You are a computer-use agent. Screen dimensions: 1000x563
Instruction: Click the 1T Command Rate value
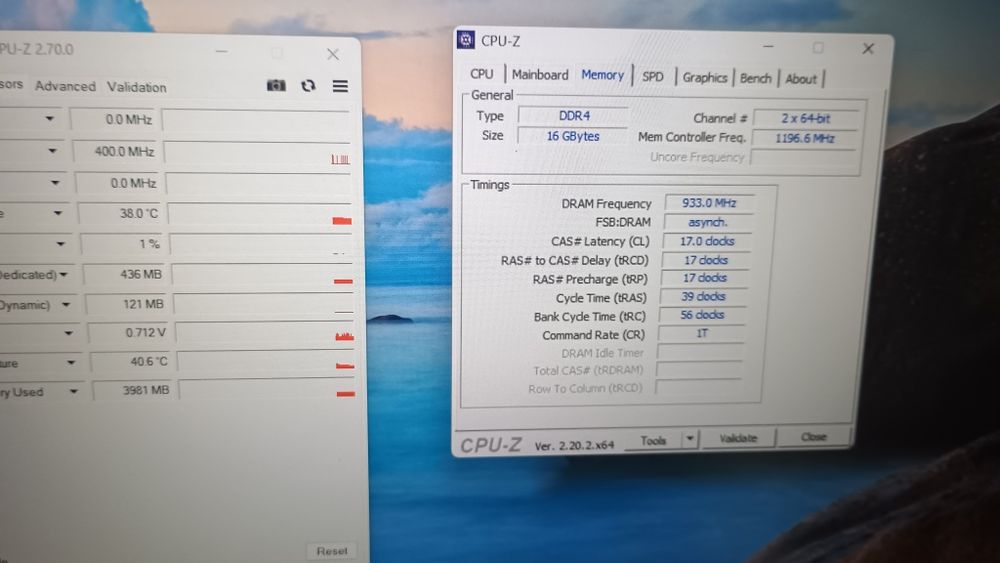(x=702, y=333)
